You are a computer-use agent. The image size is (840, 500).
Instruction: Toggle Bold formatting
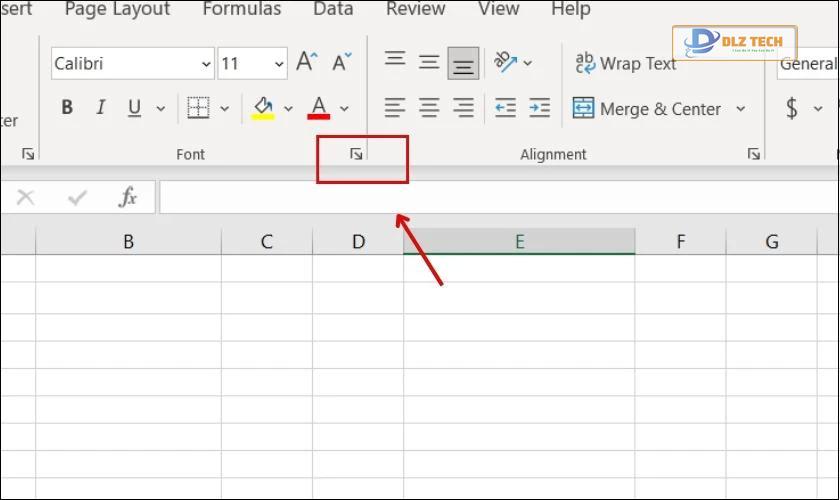point(67,108)
